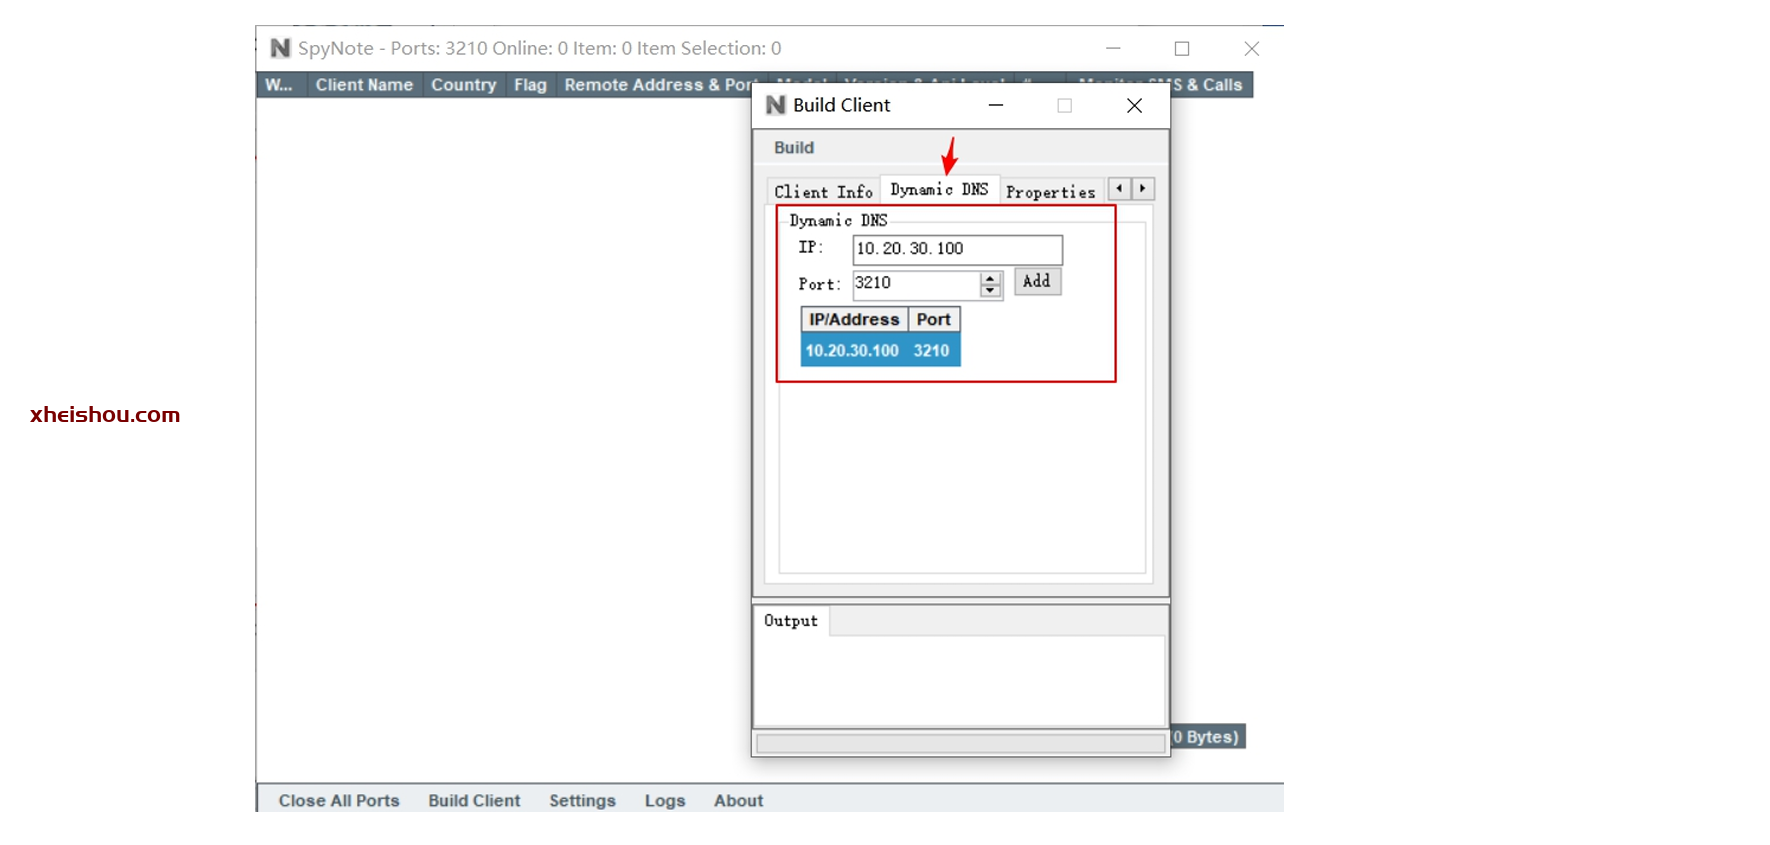
Task: Click the W... column header
Action: [x=280, y=85]
